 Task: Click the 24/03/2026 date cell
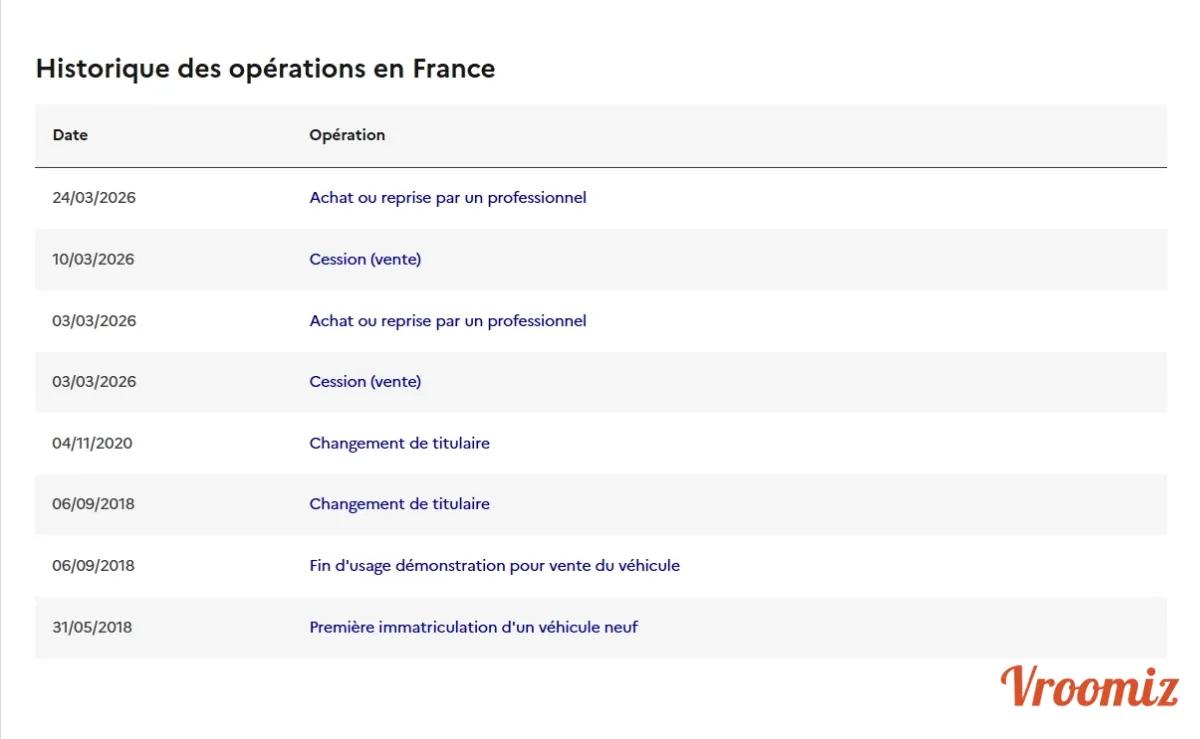(x=94, y=198)
